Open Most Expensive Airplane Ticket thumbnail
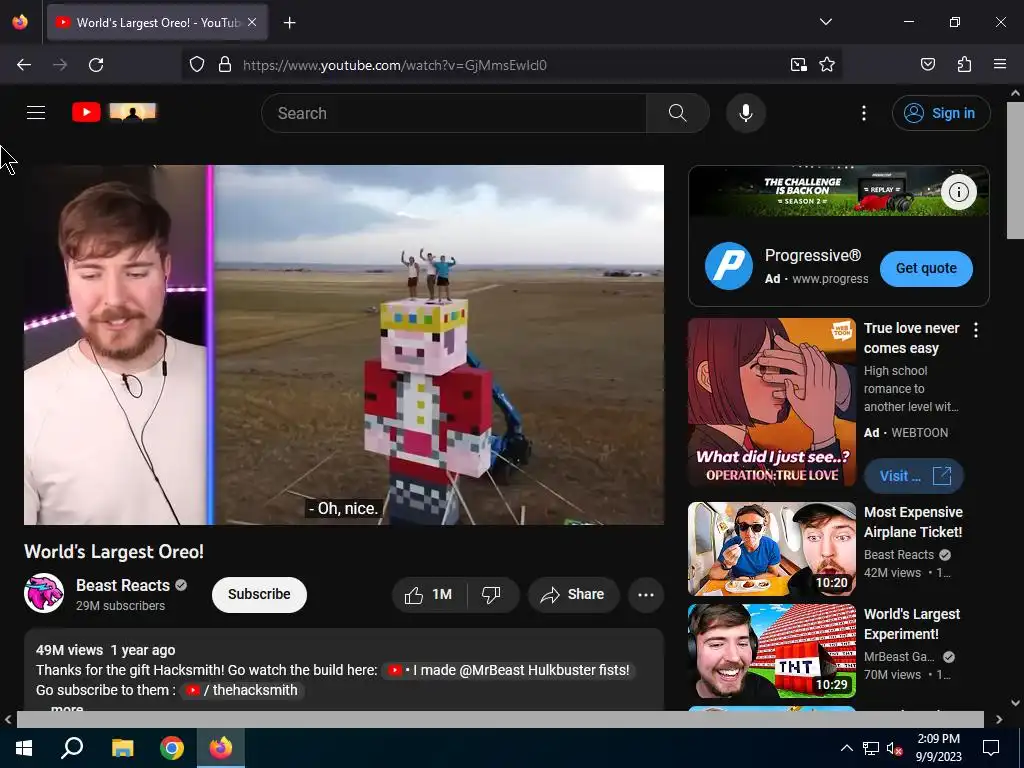Image resolution: width=1024 pixels, height=768 pixels. pos(772,549)
